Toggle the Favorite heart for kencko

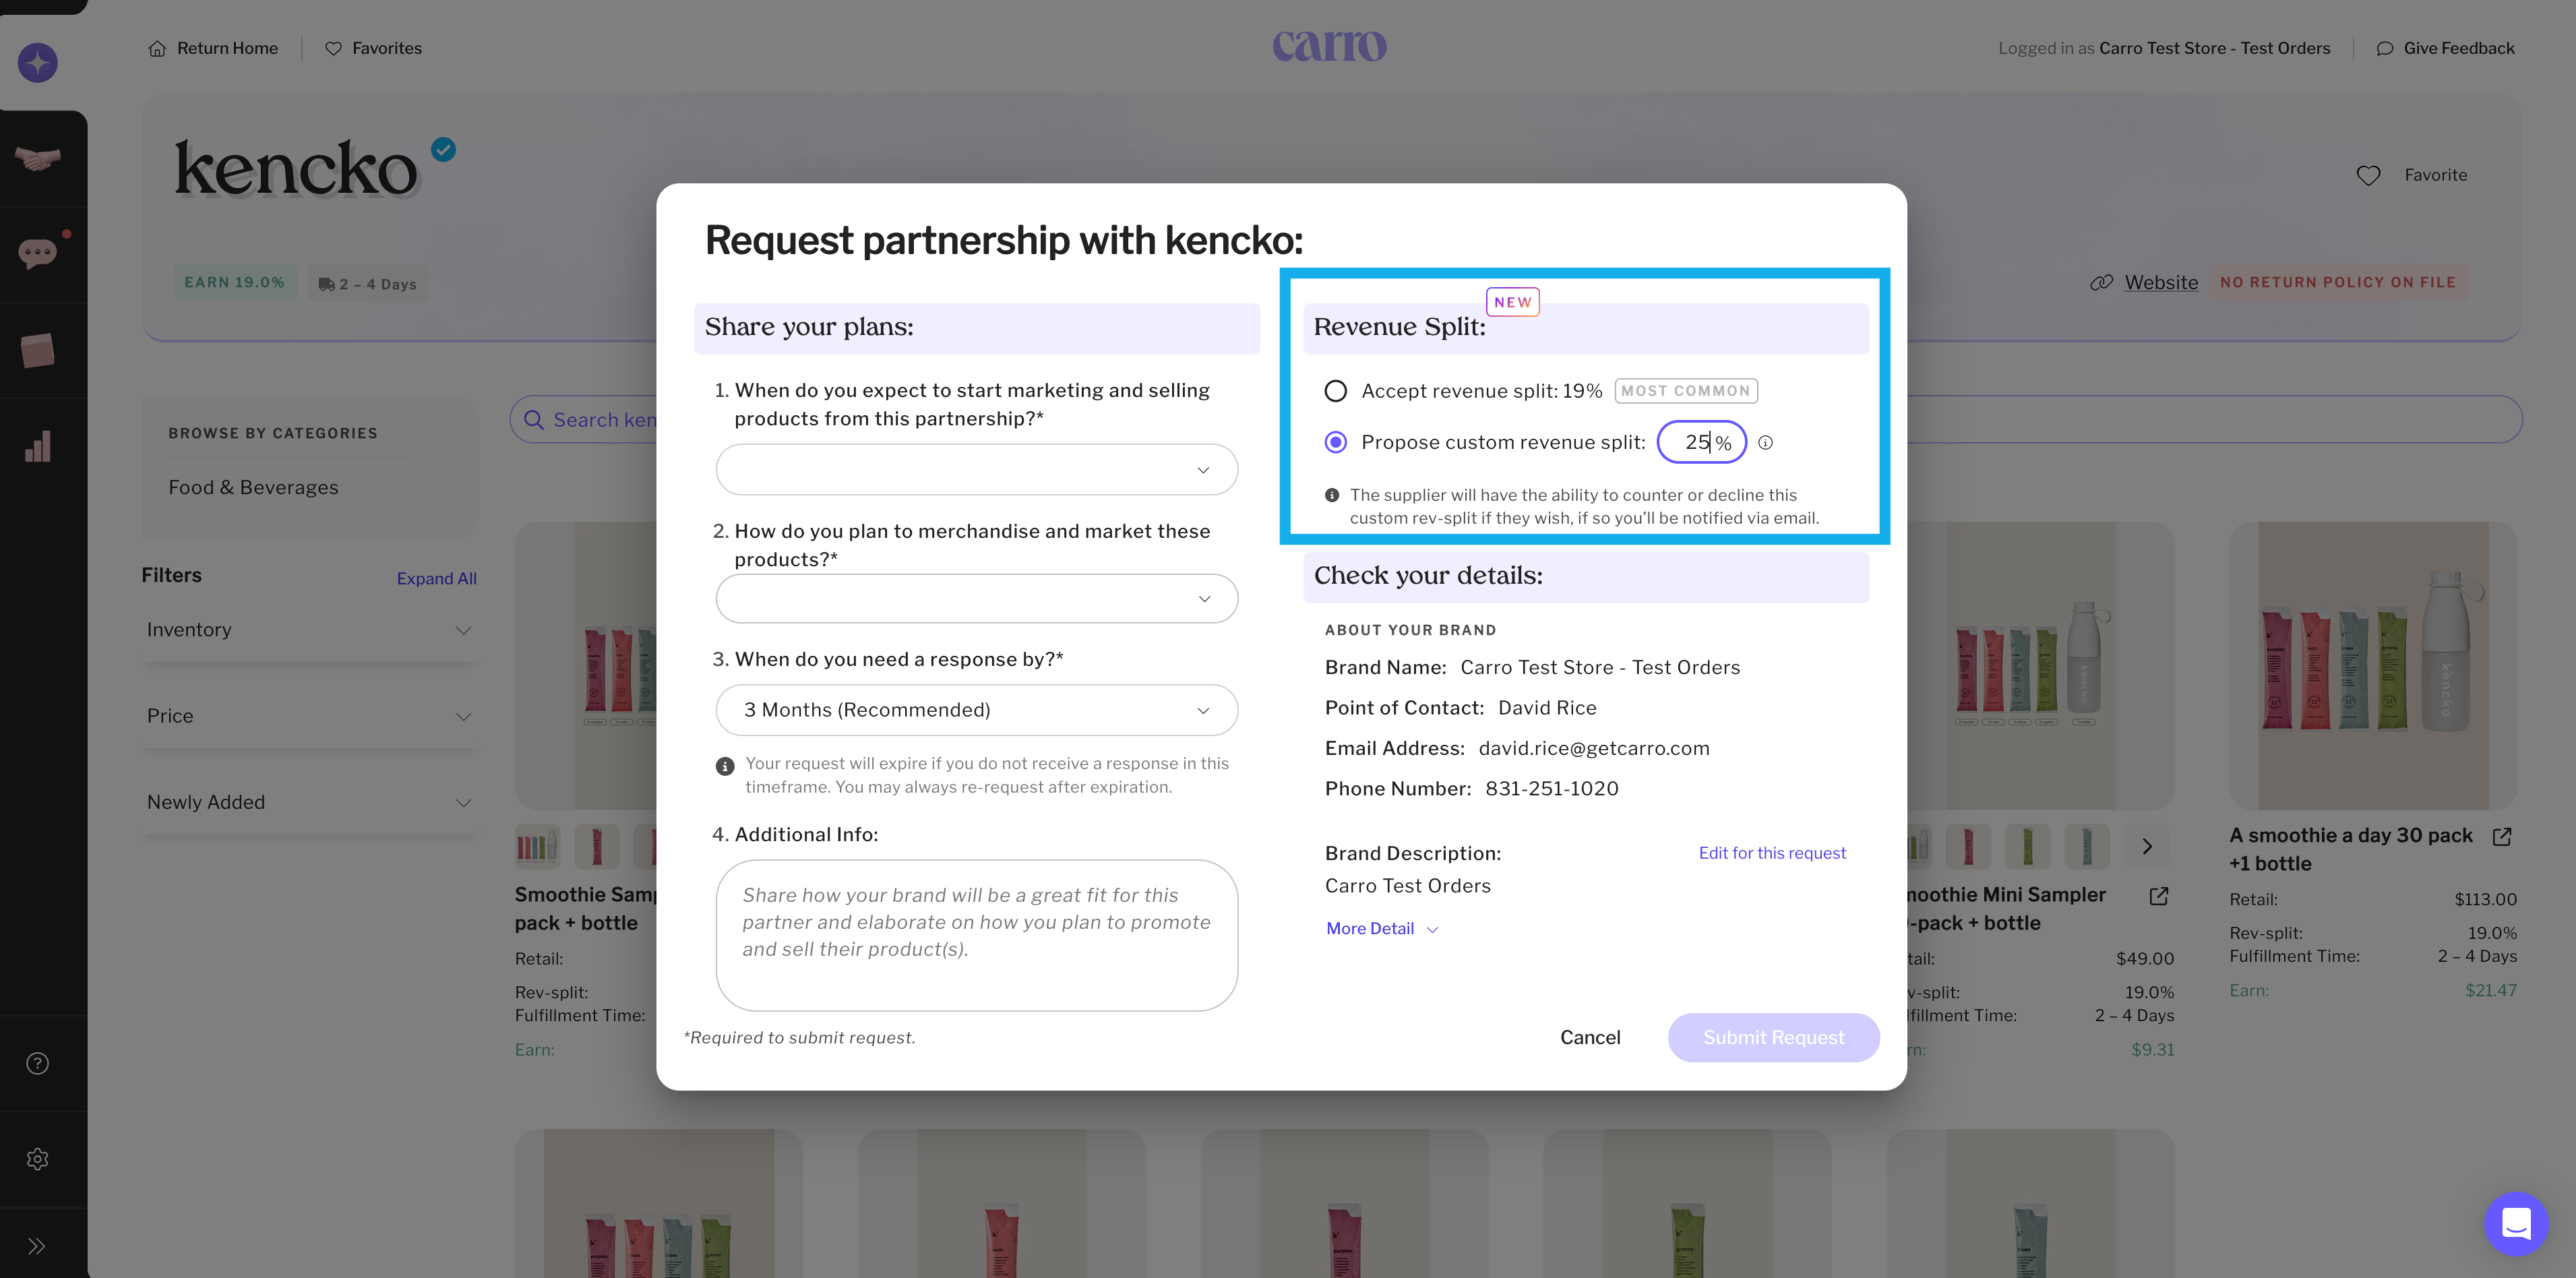[x=2368, y=175]
